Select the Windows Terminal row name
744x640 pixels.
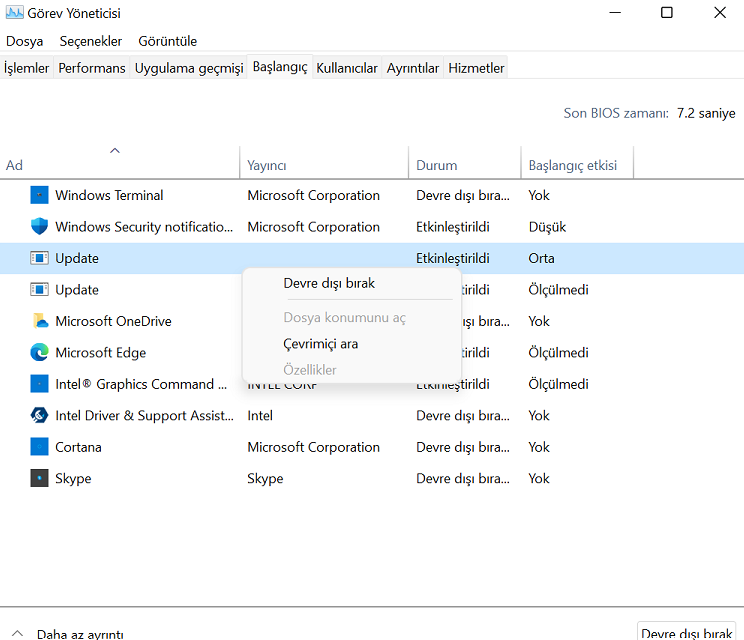tap(109, 195)
